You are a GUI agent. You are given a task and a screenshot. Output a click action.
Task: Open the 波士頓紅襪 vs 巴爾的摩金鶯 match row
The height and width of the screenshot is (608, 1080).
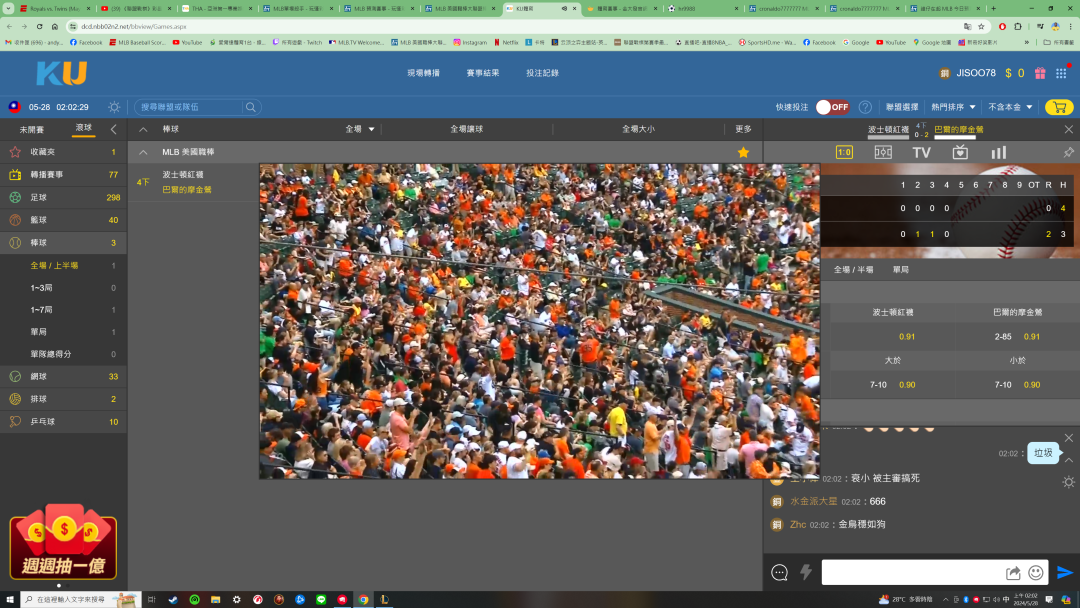pyautogui.click(x=194, y=182)
